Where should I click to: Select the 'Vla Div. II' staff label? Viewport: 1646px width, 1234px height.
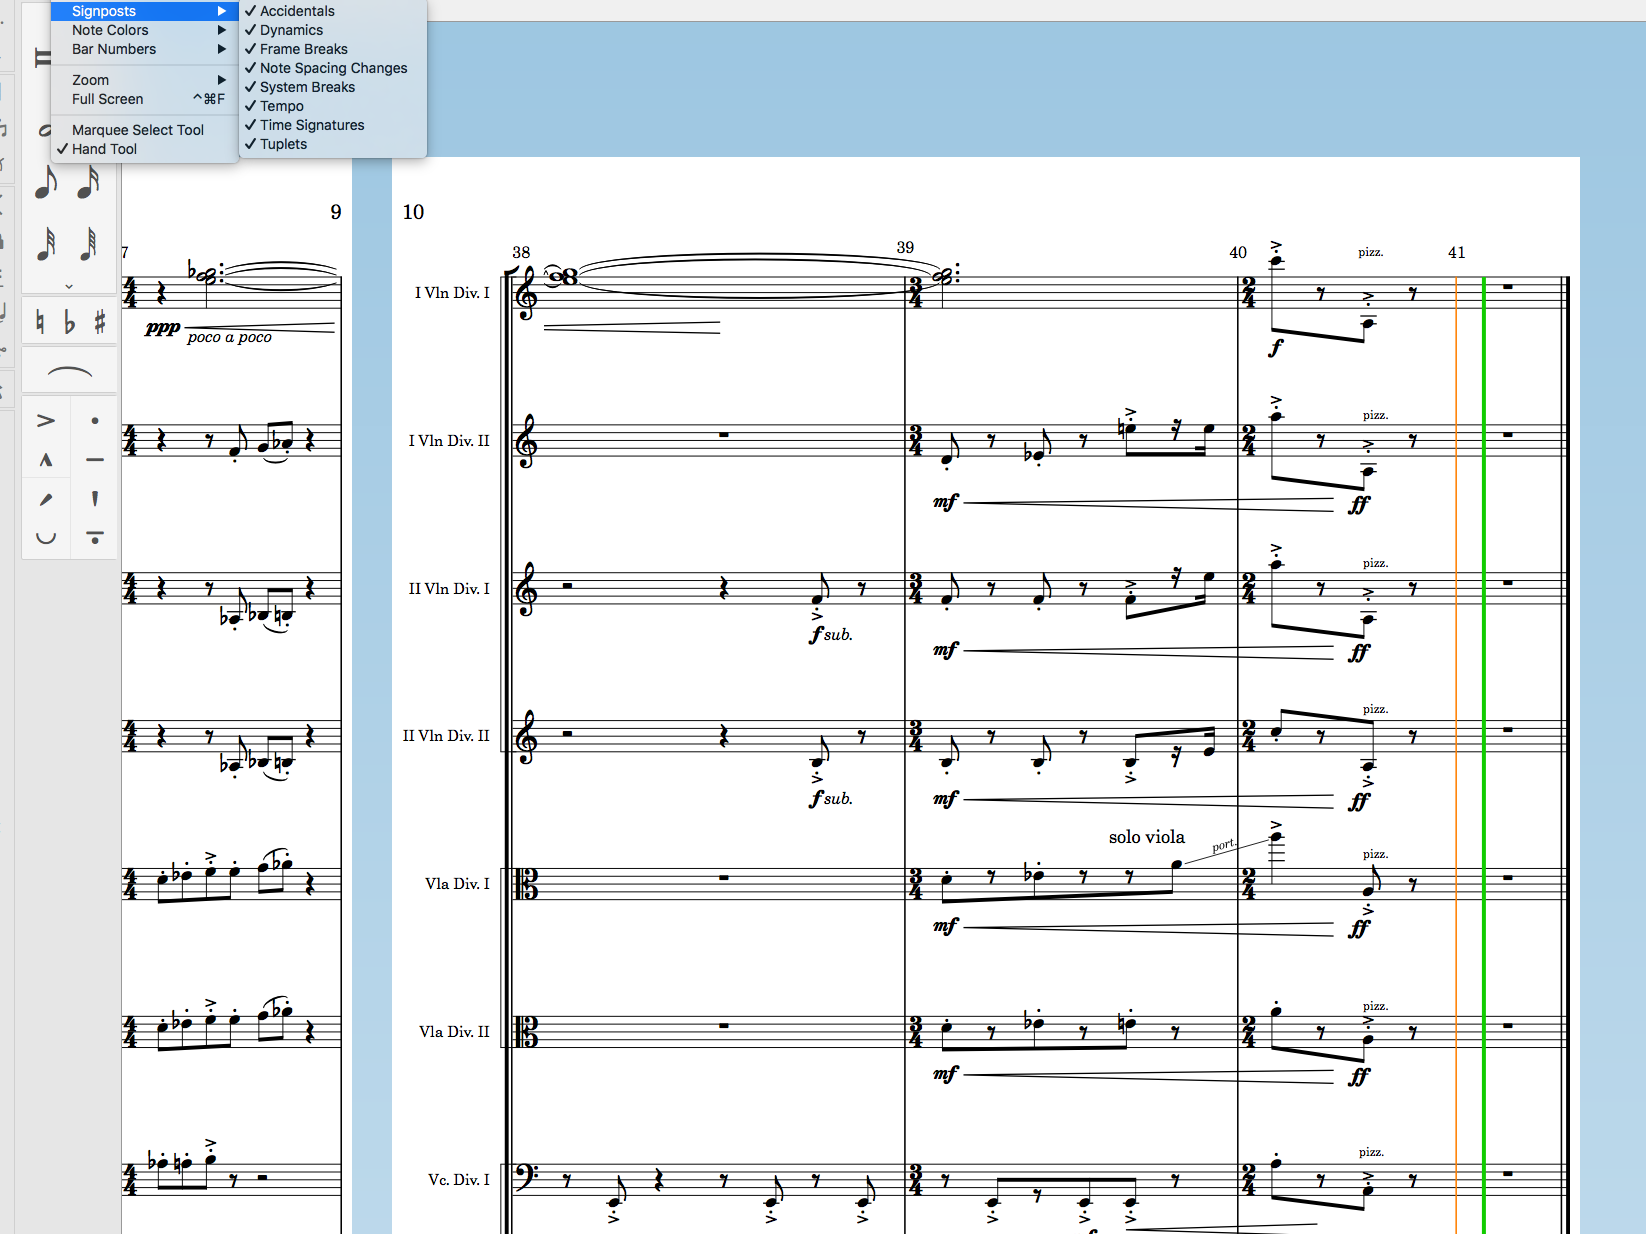[454, 1032]
